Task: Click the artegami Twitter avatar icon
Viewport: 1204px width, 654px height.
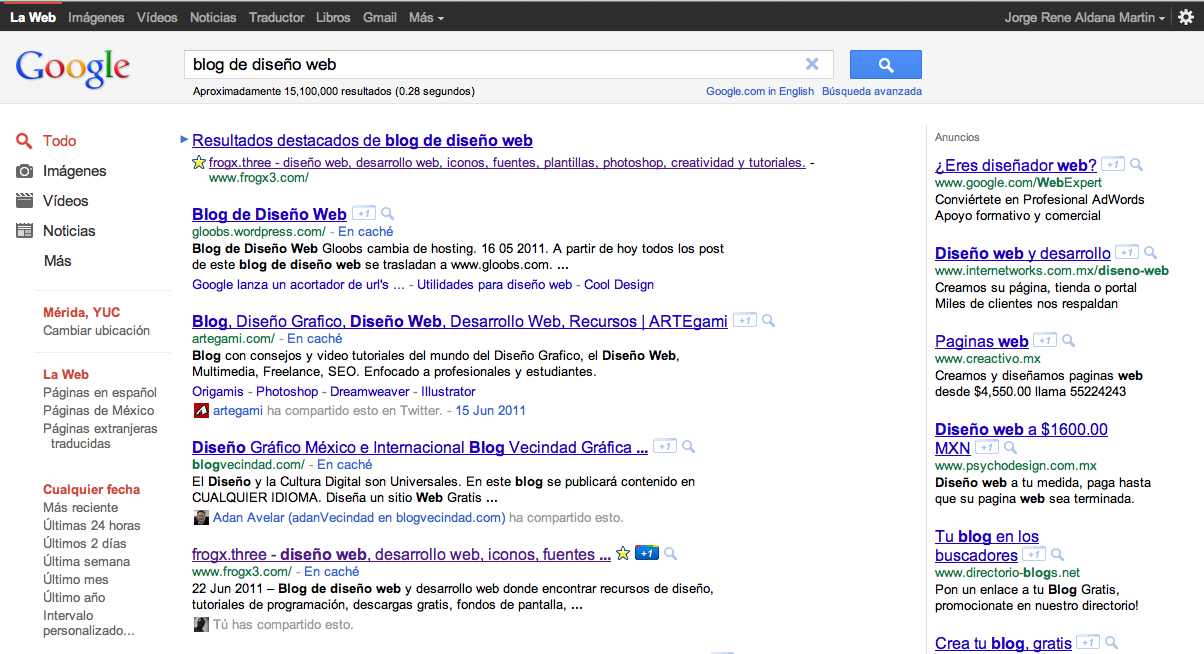Action: pos(201,410)
